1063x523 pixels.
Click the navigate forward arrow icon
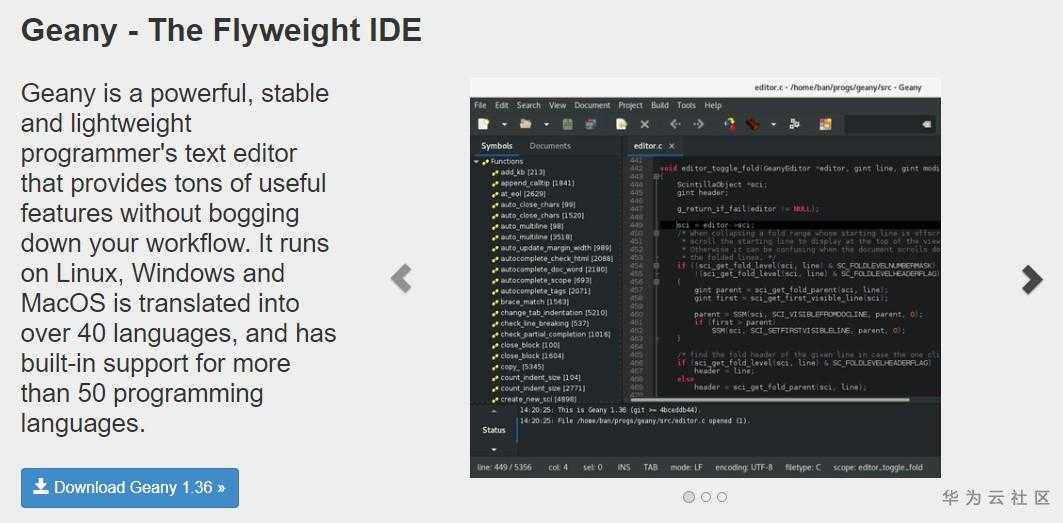tap(699, 124)
